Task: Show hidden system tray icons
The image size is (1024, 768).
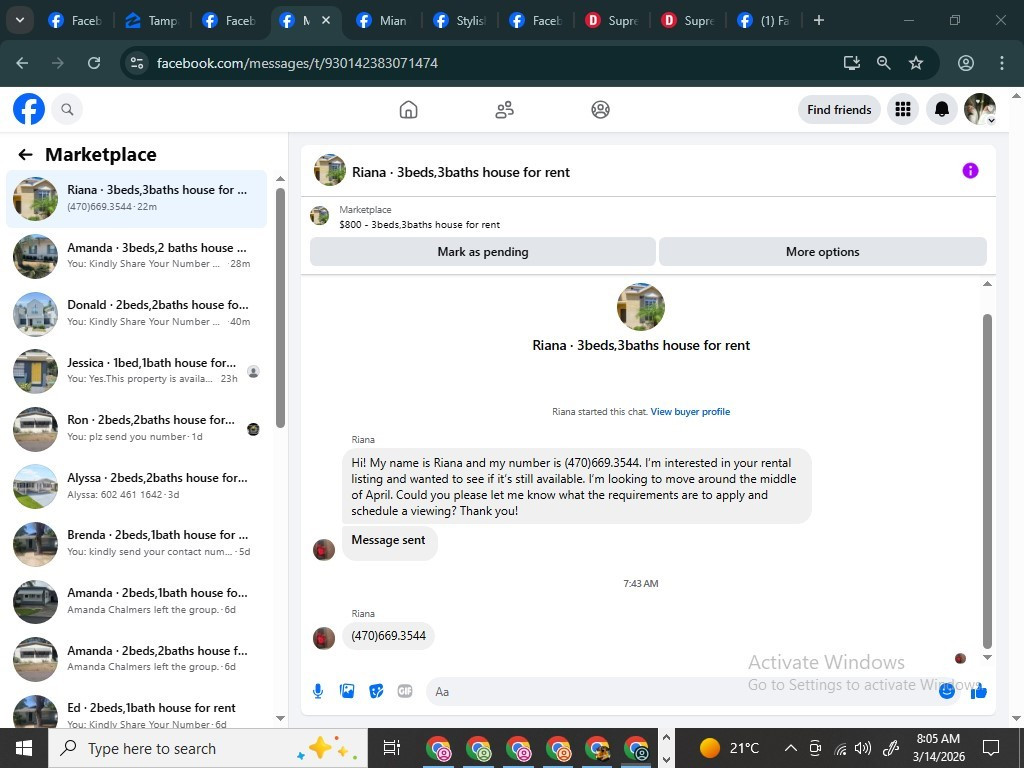Action: pyautogui.click(x=790, y=748)
